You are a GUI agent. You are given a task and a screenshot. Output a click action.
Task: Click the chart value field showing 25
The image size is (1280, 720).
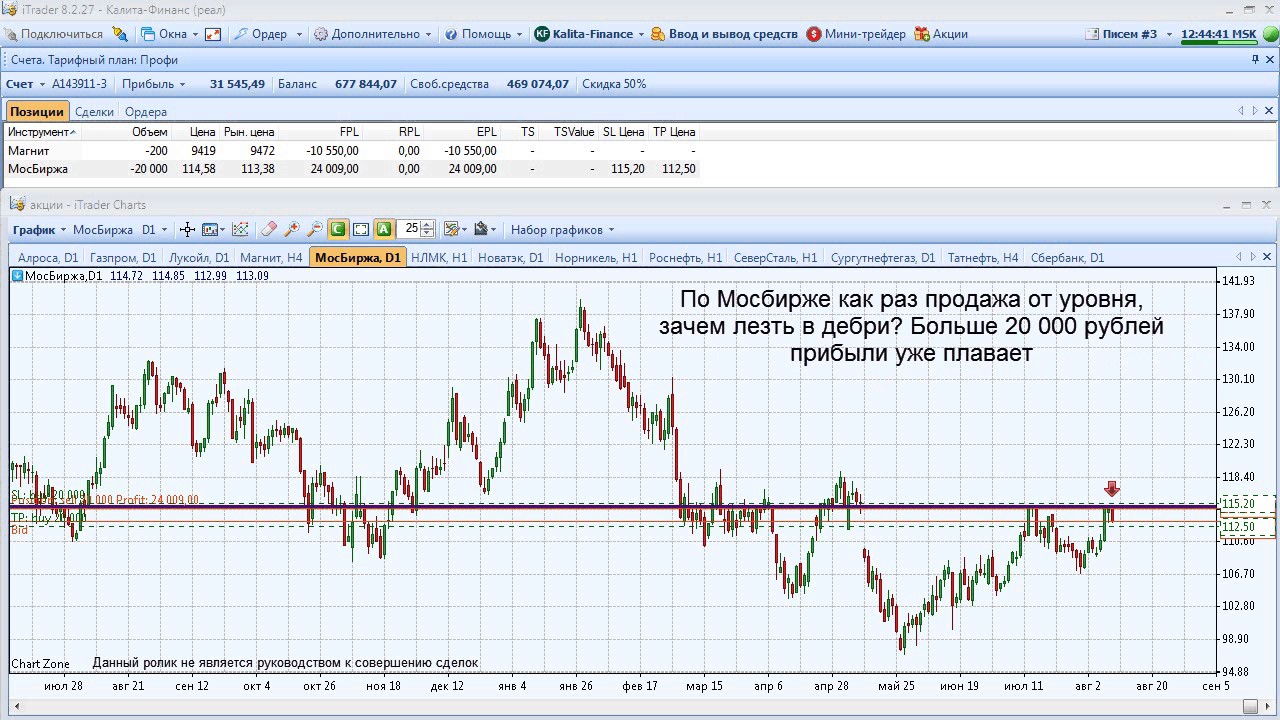[x=410, y=229]
